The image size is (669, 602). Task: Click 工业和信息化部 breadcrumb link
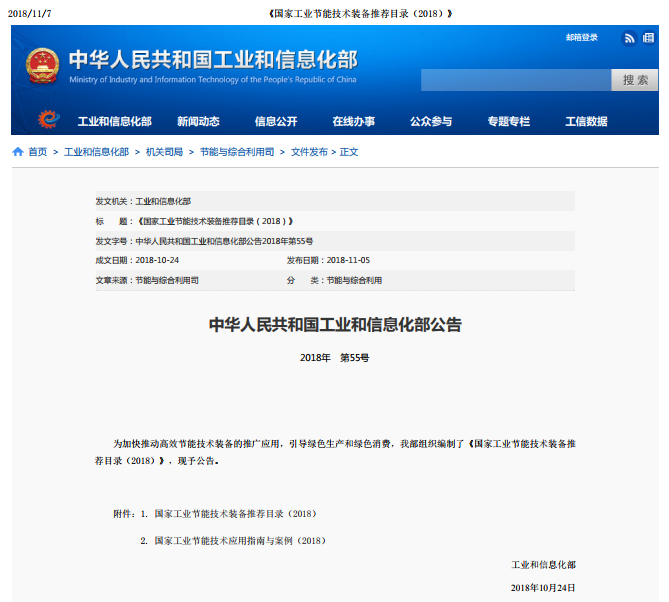click(x=96, y=152)
